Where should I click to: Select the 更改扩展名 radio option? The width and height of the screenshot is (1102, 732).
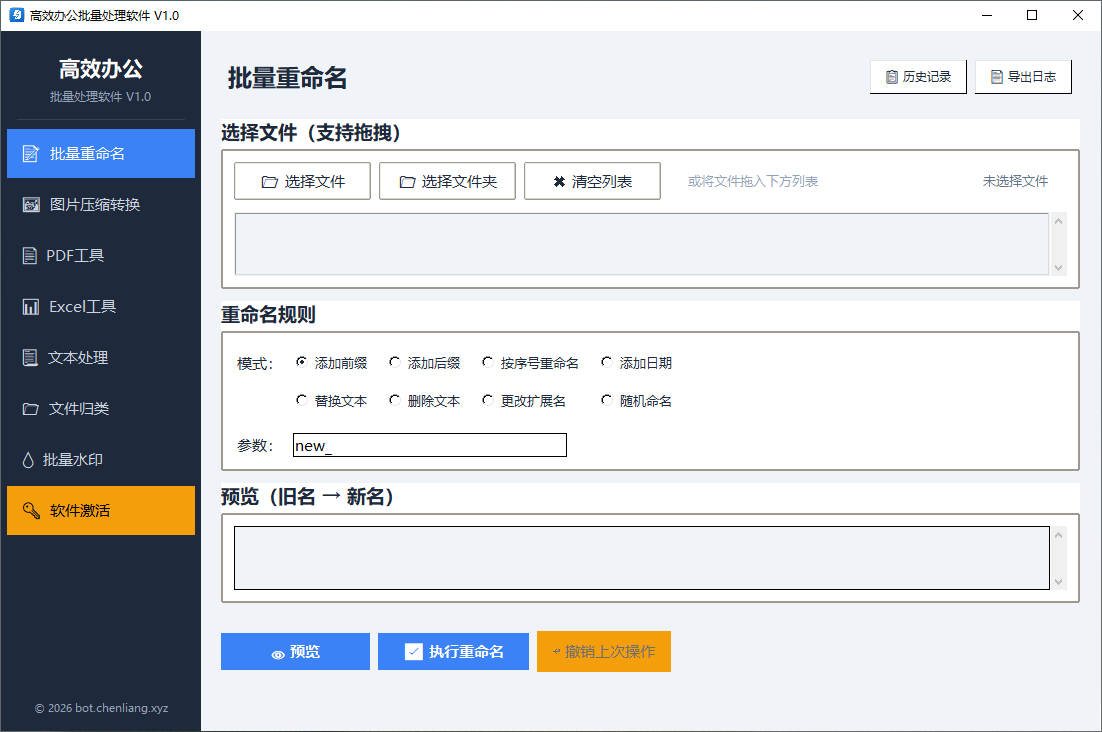tap(524, 401)
